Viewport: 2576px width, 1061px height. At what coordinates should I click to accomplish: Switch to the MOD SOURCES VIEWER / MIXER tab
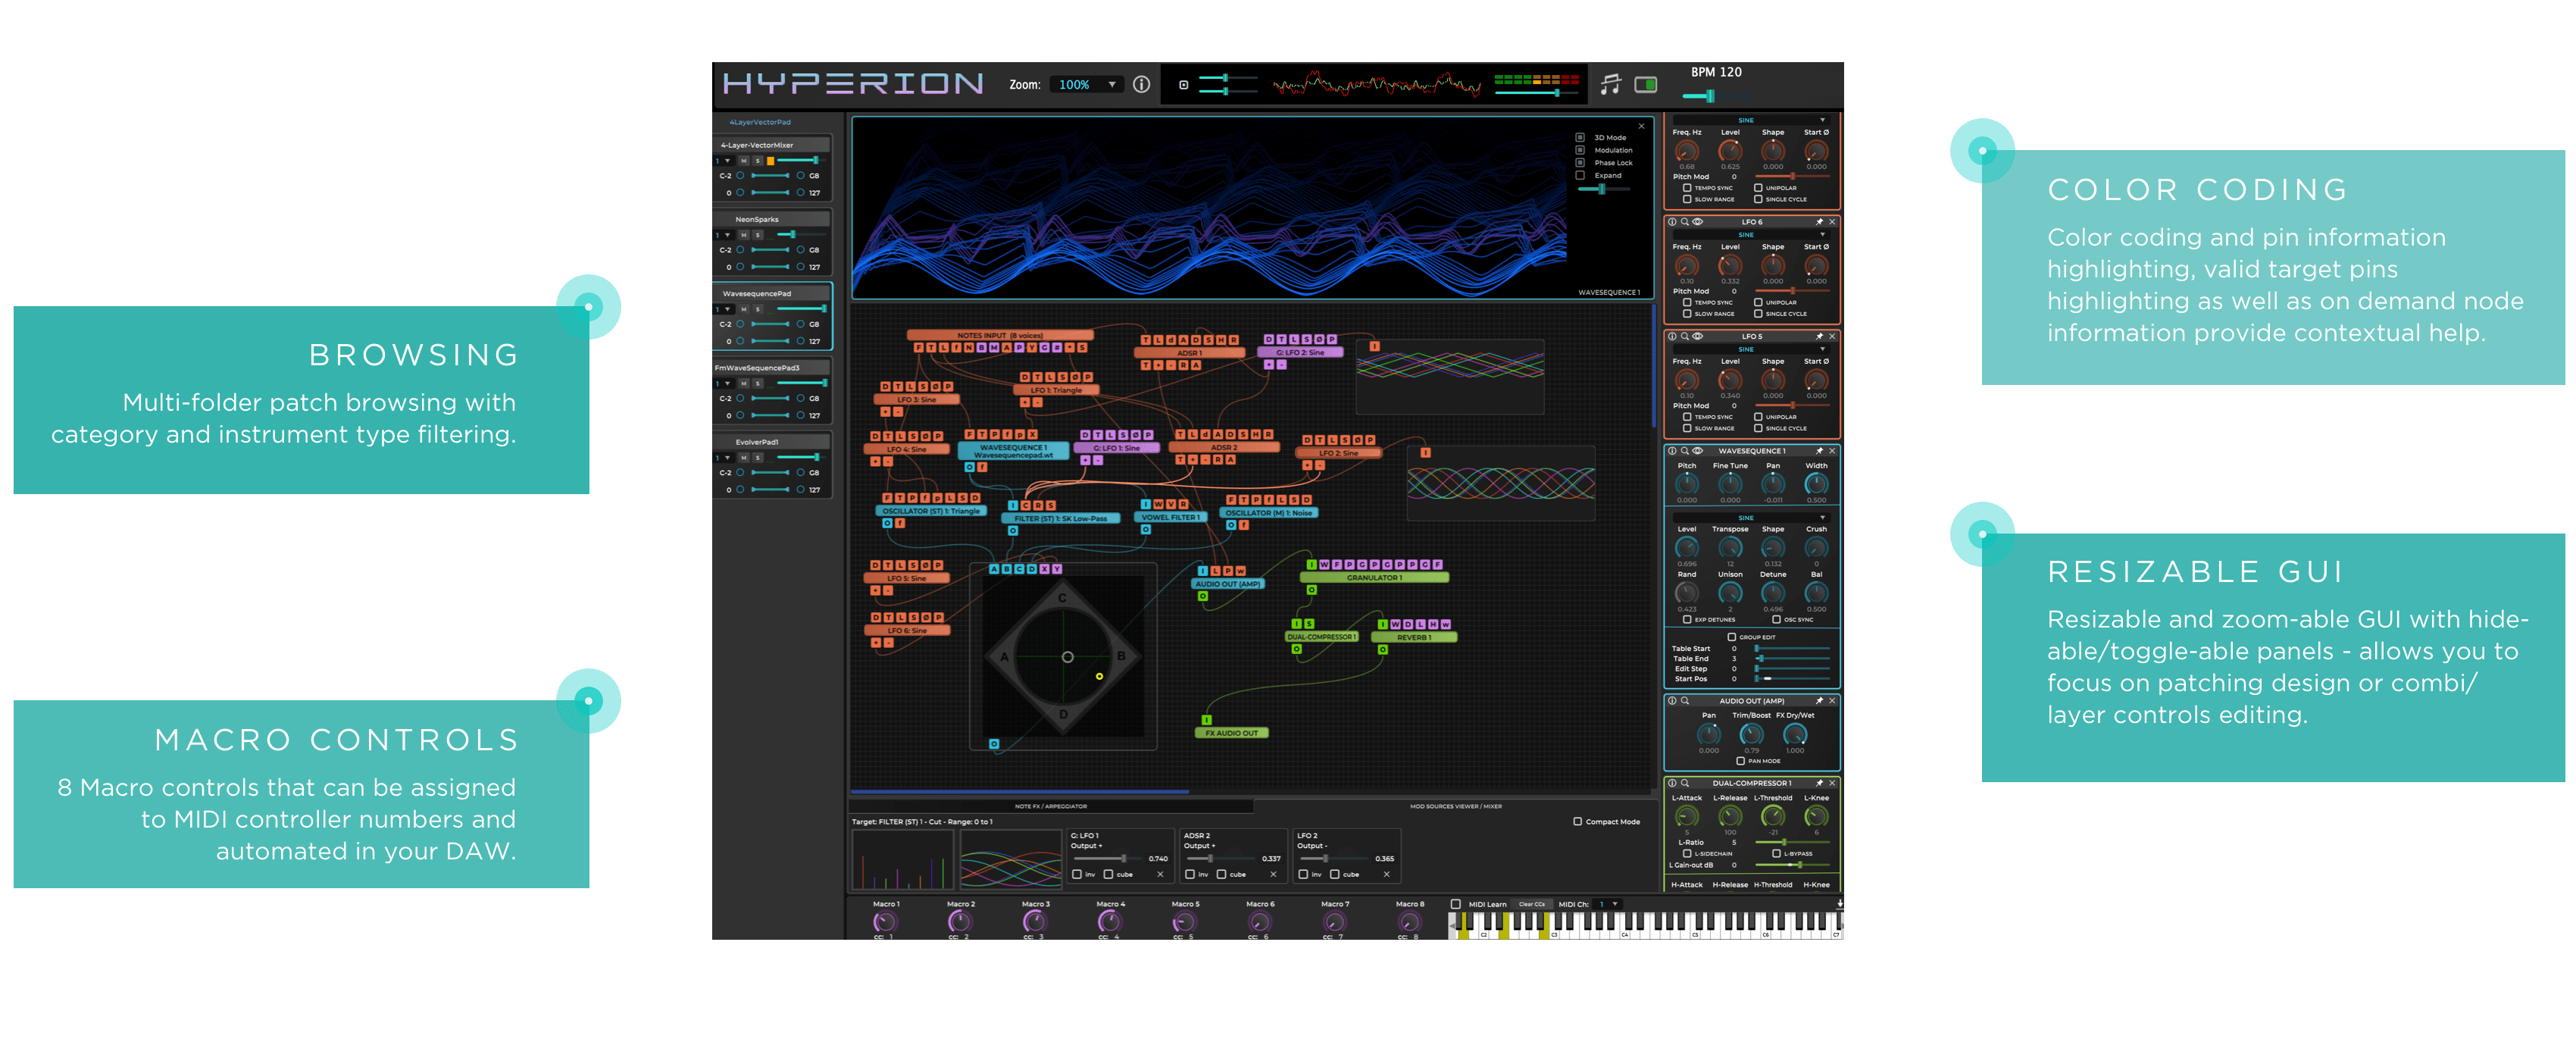(x=1455, y=806)
